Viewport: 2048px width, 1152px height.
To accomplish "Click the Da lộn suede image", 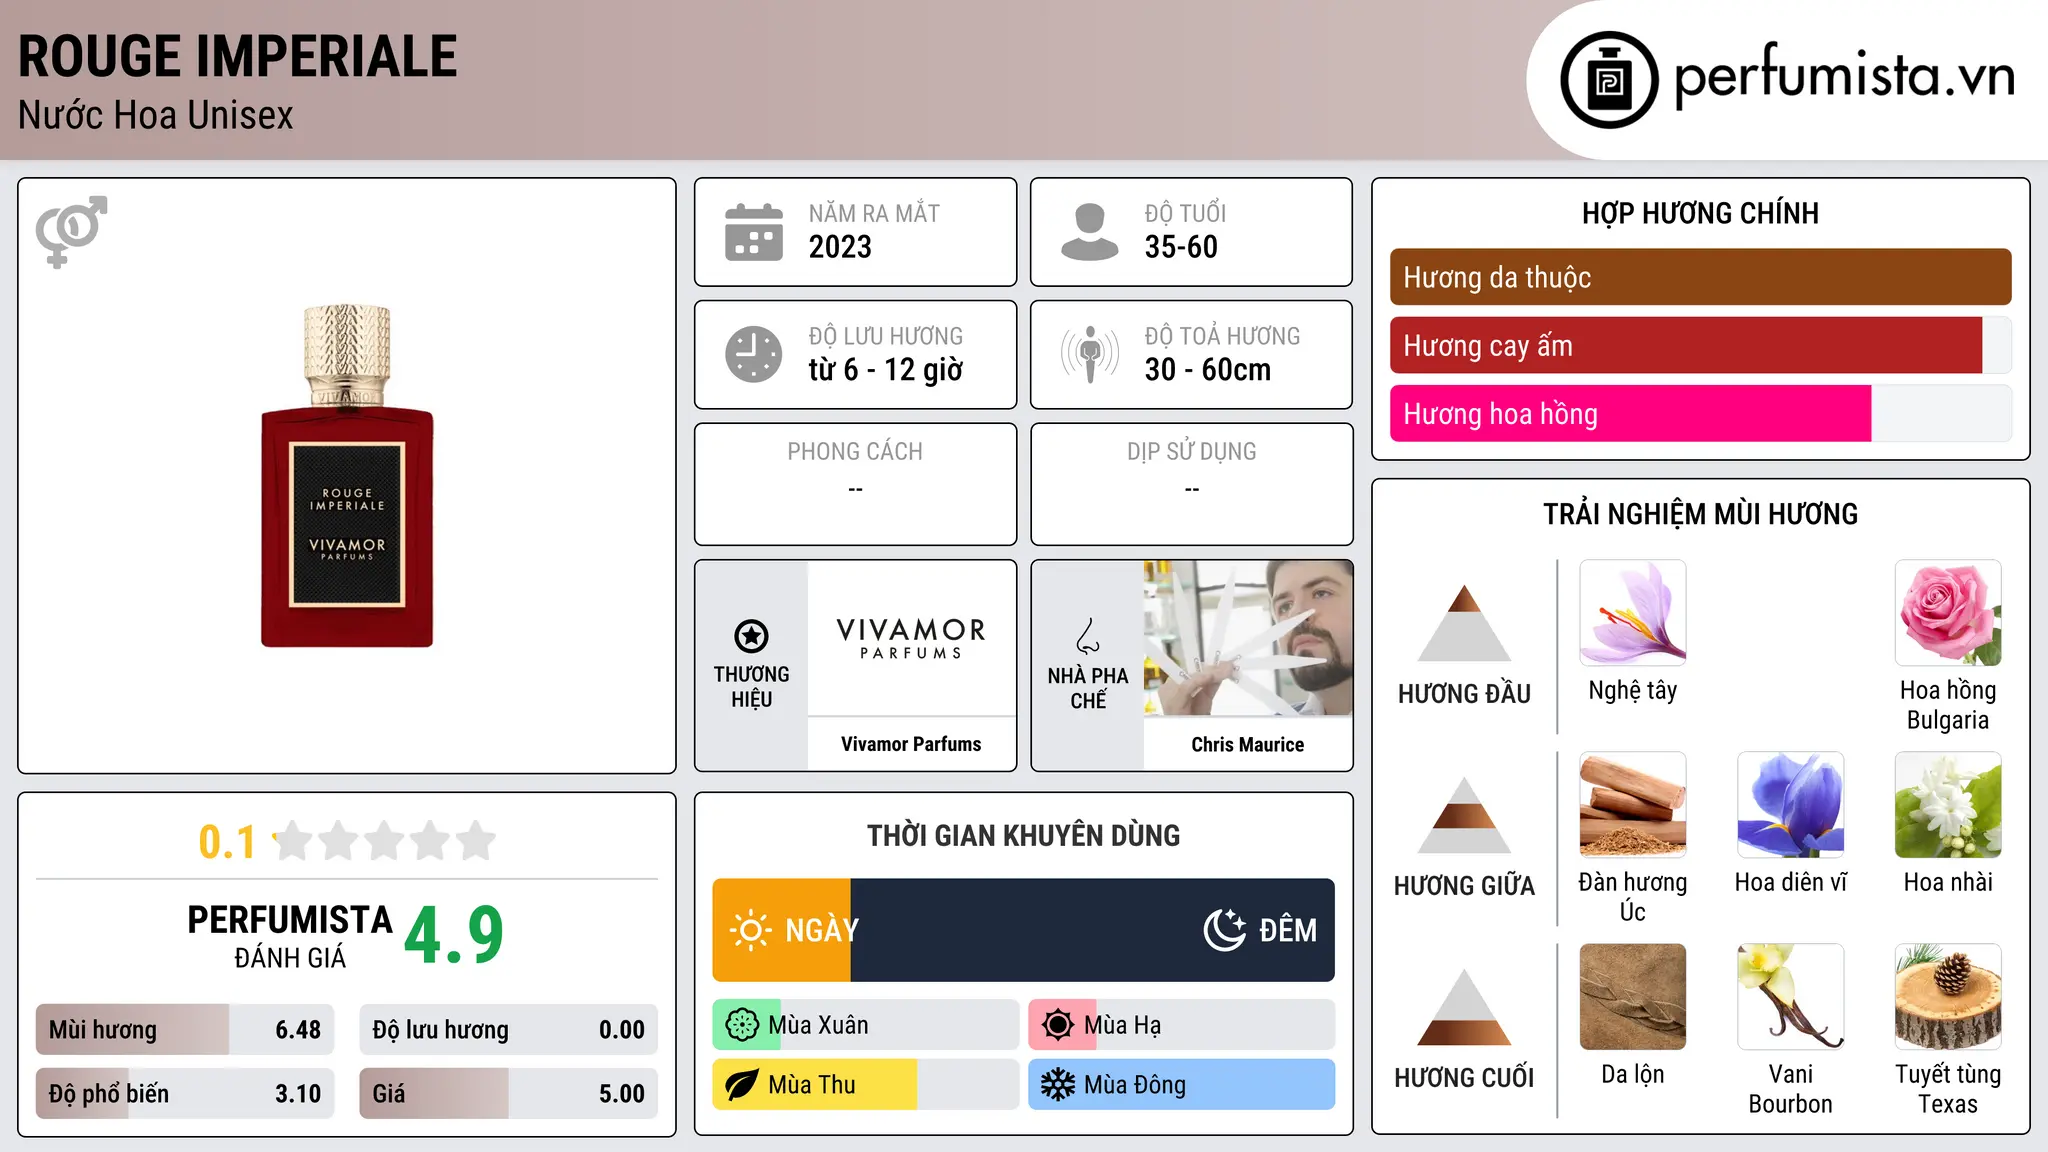I will pos(1633,997).
